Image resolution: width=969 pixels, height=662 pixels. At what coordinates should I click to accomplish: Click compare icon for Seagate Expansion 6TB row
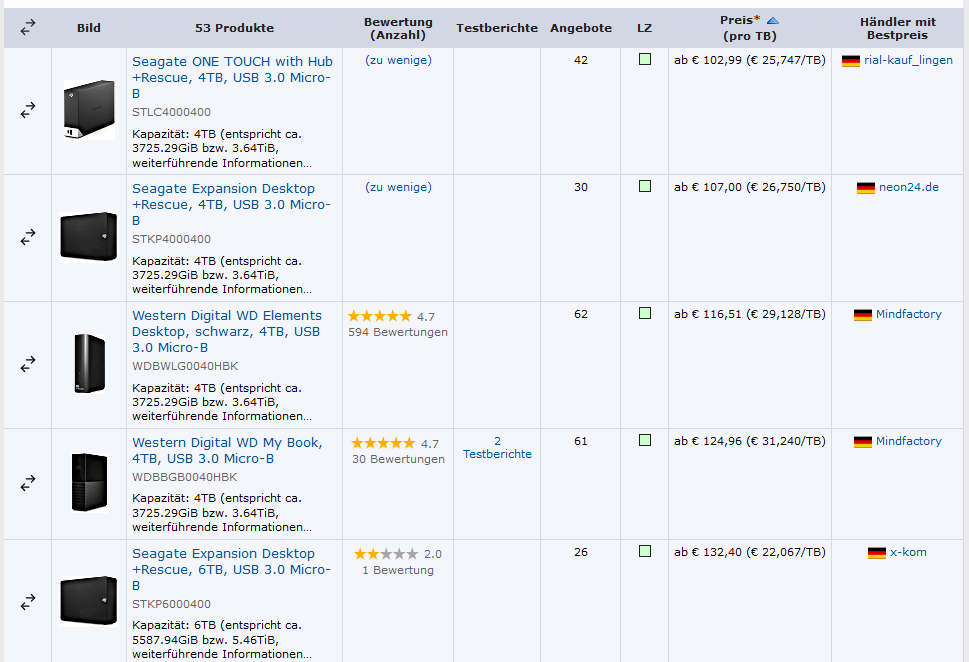[28, 602]
